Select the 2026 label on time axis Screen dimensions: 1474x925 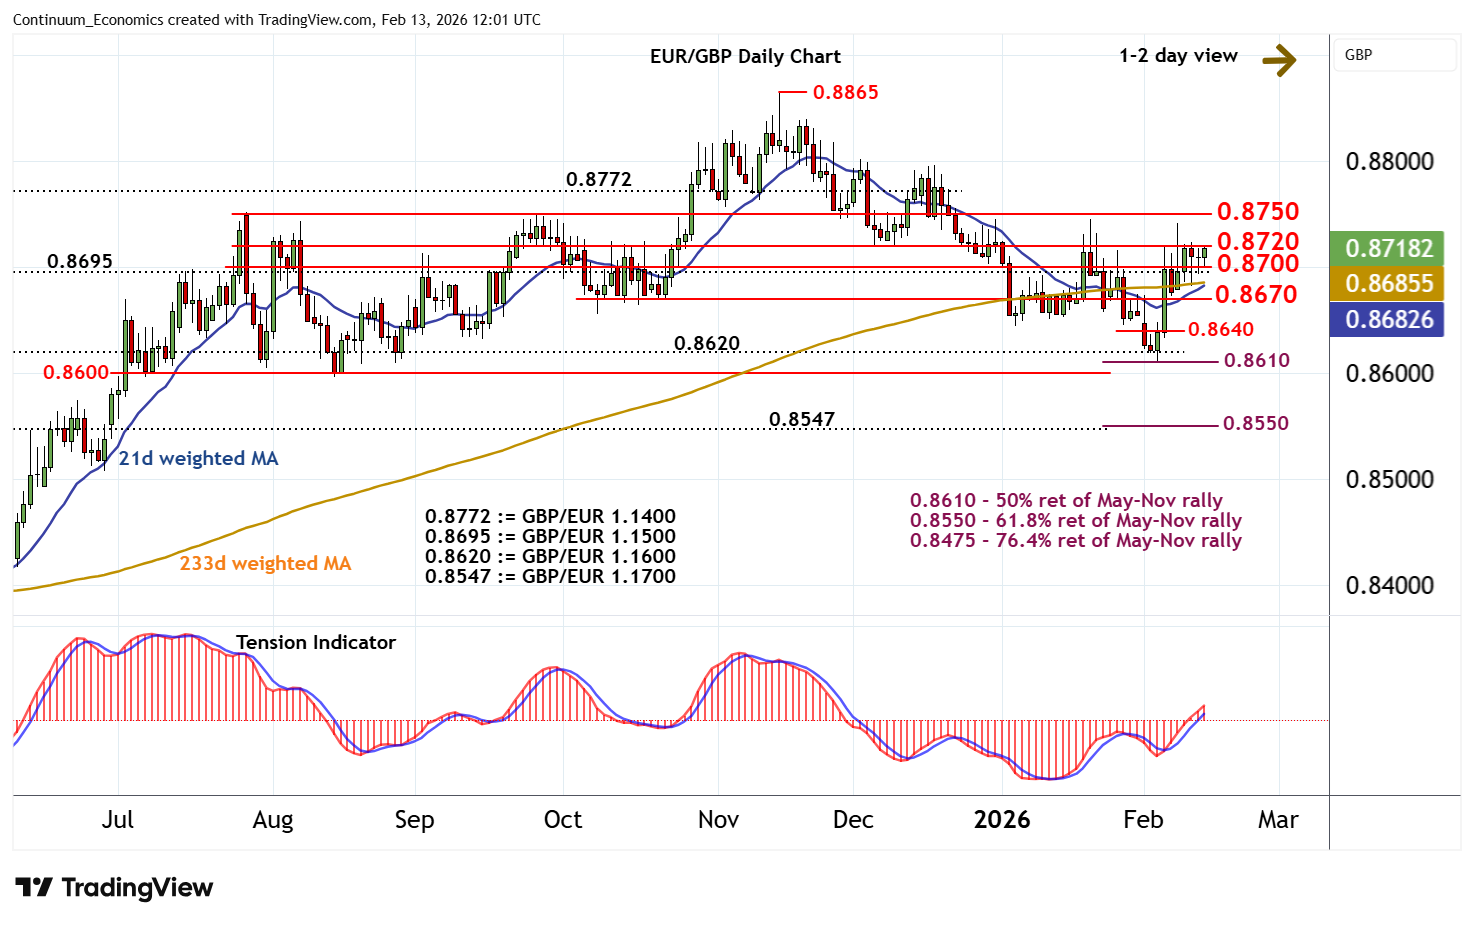1002,820
